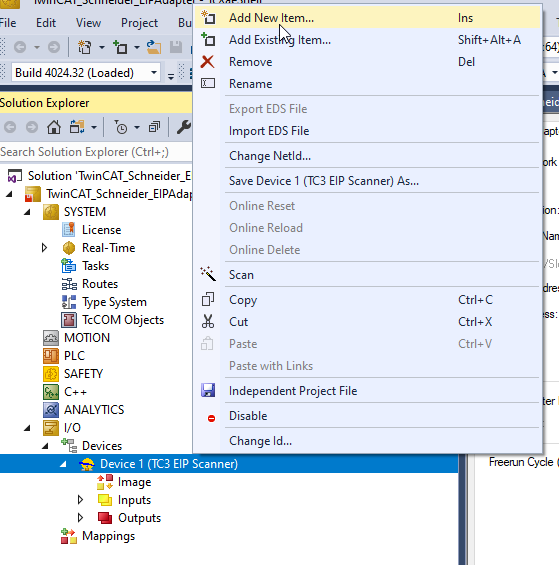Select Copy in the context menu
Screen dimensions: 559x565
pos(368,300)
